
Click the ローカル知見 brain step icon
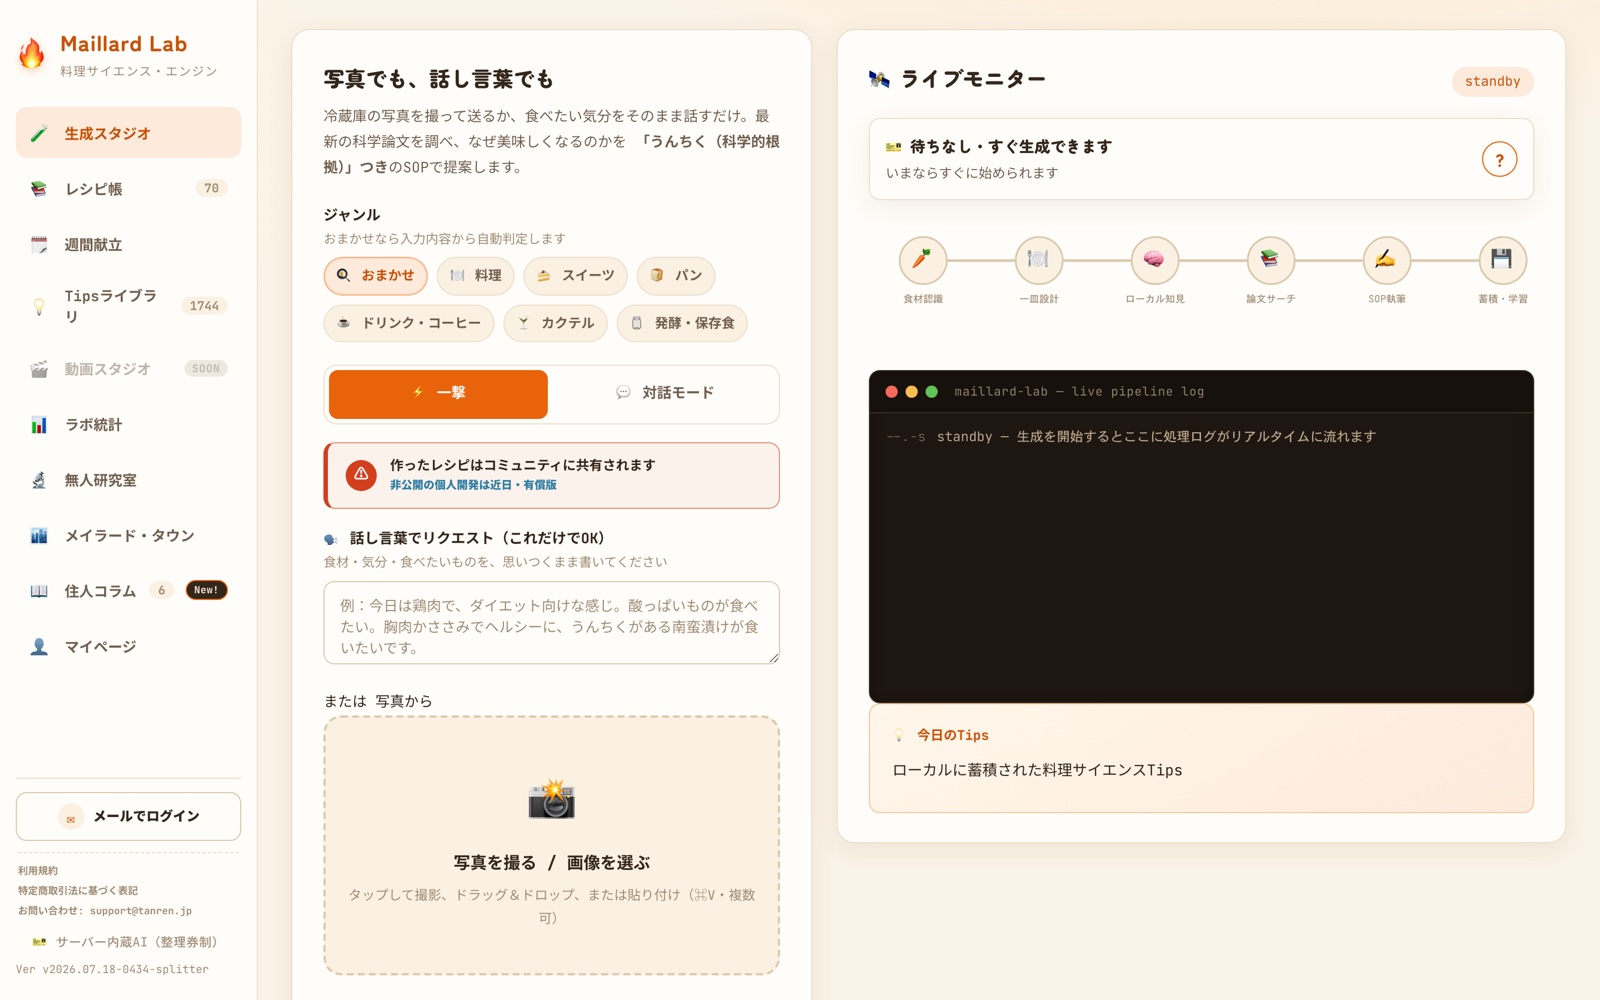[x=1154, y=260]
